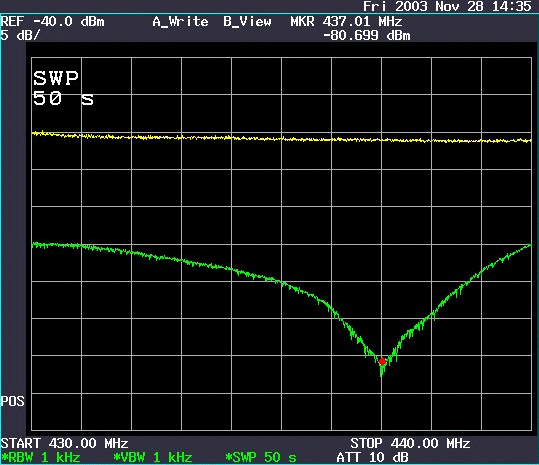Click the green trace left starting point
This screenshot has width=539, height=465.
[x=34, y=245]
